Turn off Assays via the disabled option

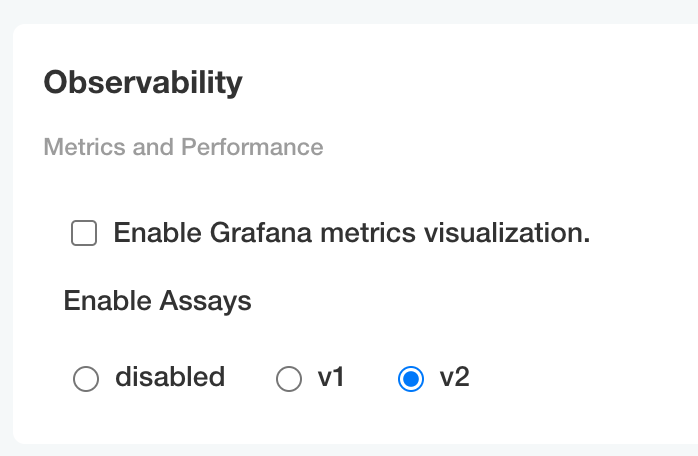tap(86, 379)
